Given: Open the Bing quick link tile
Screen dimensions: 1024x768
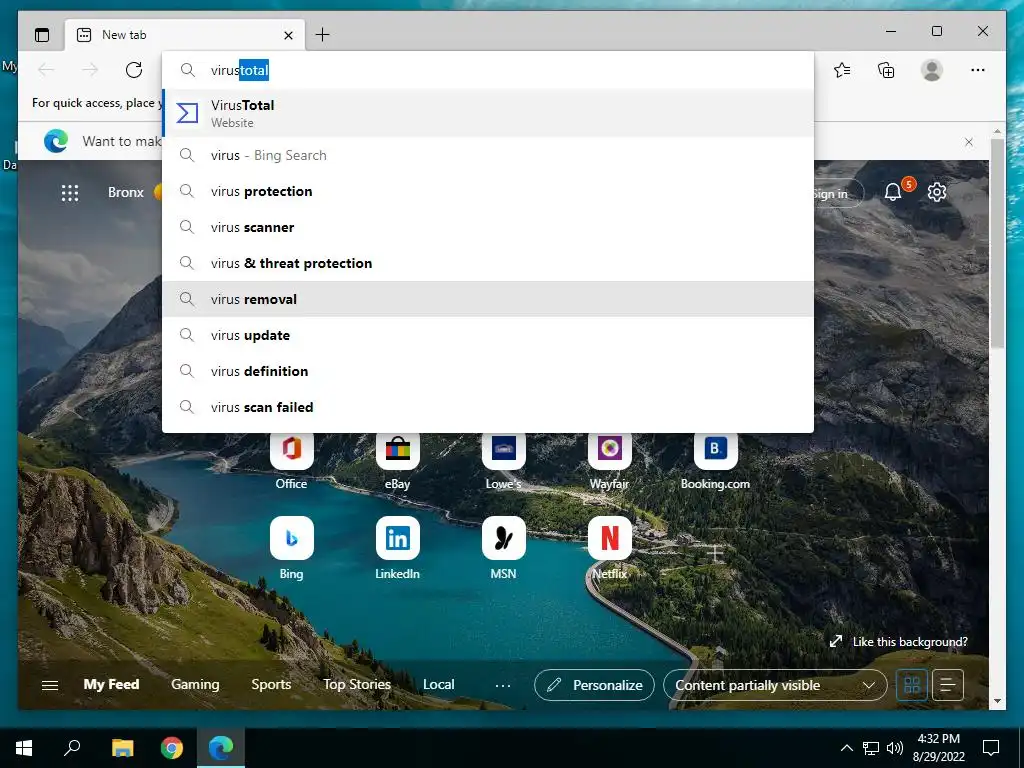Looking at the screenshot, I should (x=291, y=549).
